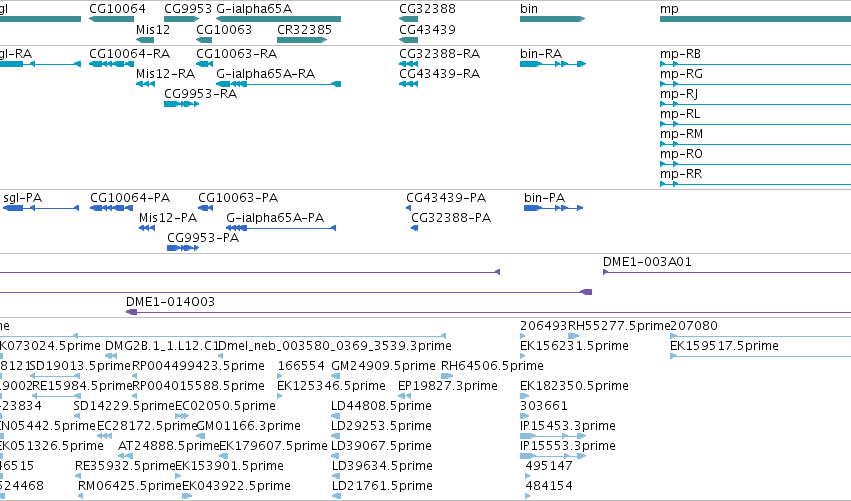Click the SD19013.5prime EST label
The width and height of the screenshot is (851, 501).
tap(80, 366)
